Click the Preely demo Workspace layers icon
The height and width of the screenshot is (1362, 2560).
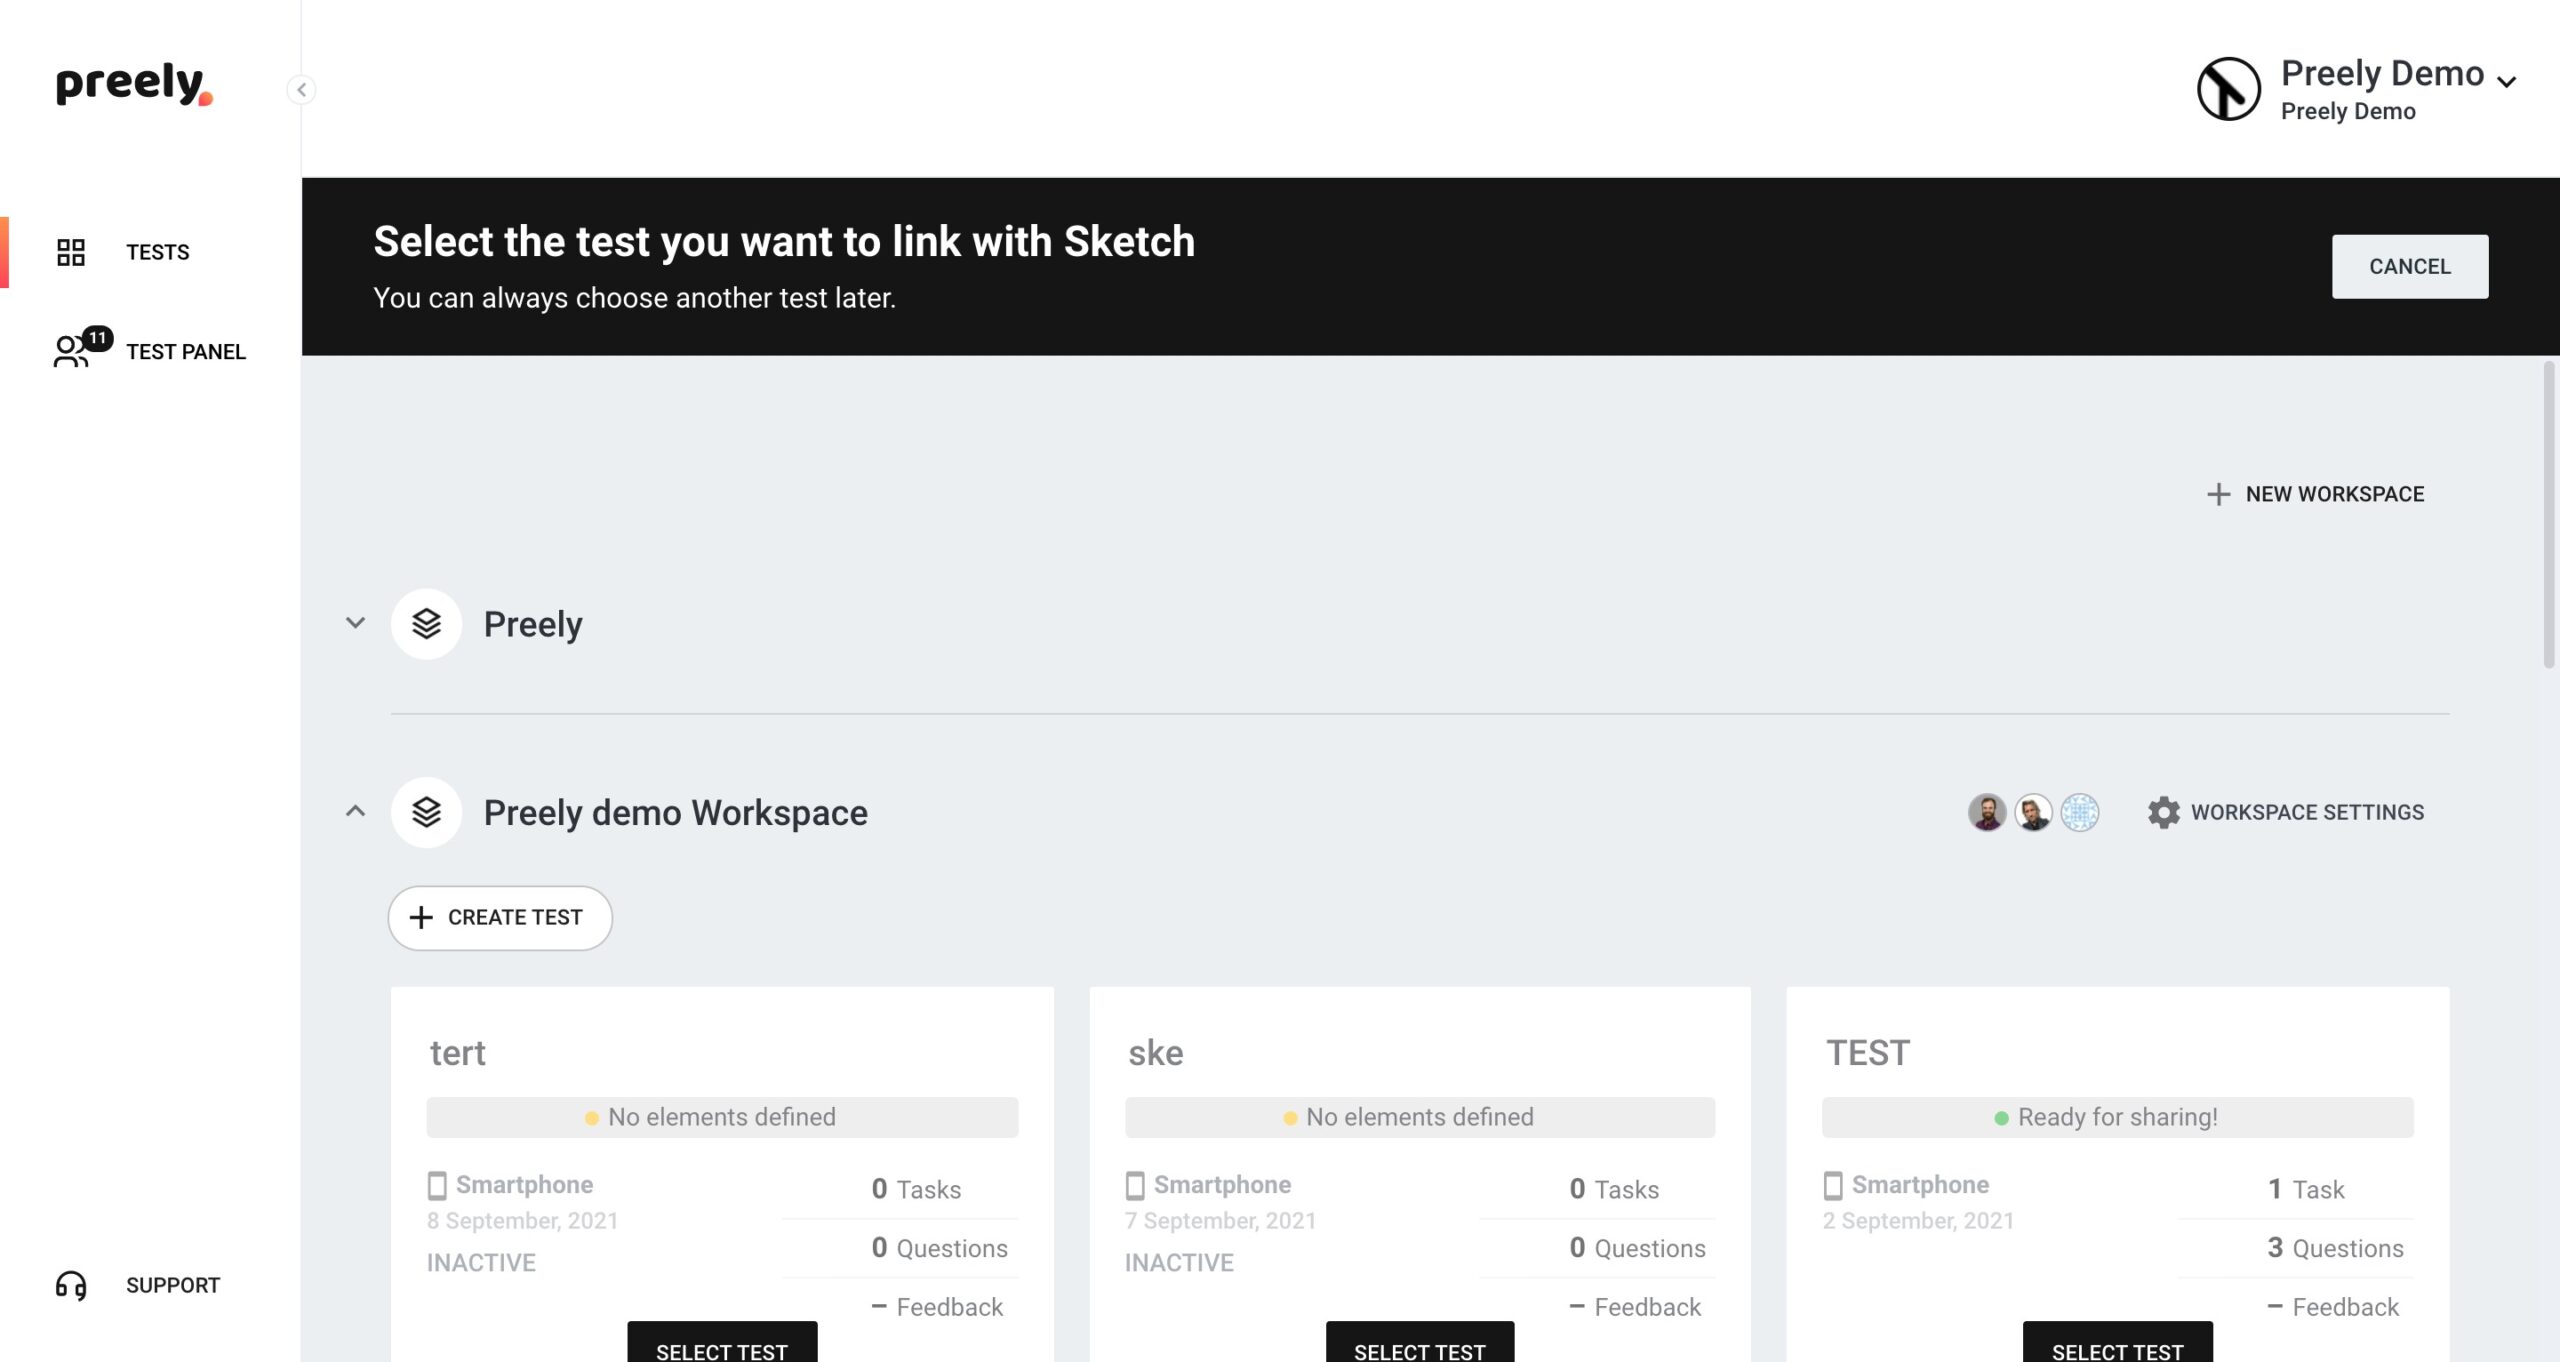click(426, 813)
